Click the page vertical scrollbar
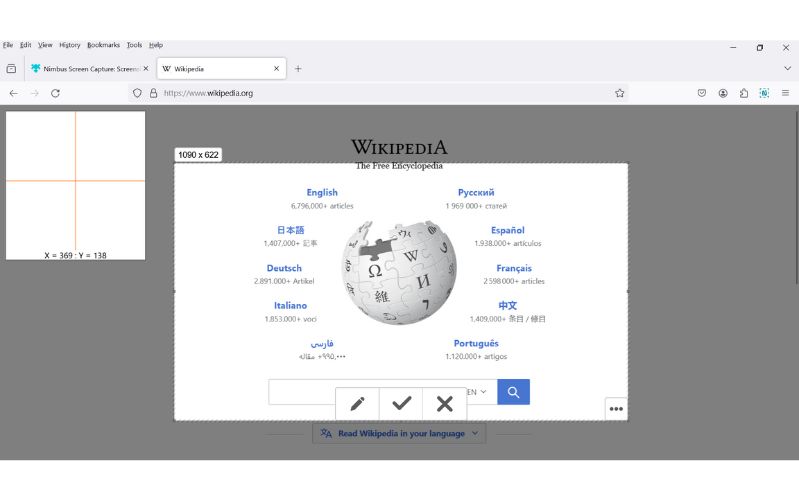The image size is (799, 500). pyautogui.click(x=796, y=199)
